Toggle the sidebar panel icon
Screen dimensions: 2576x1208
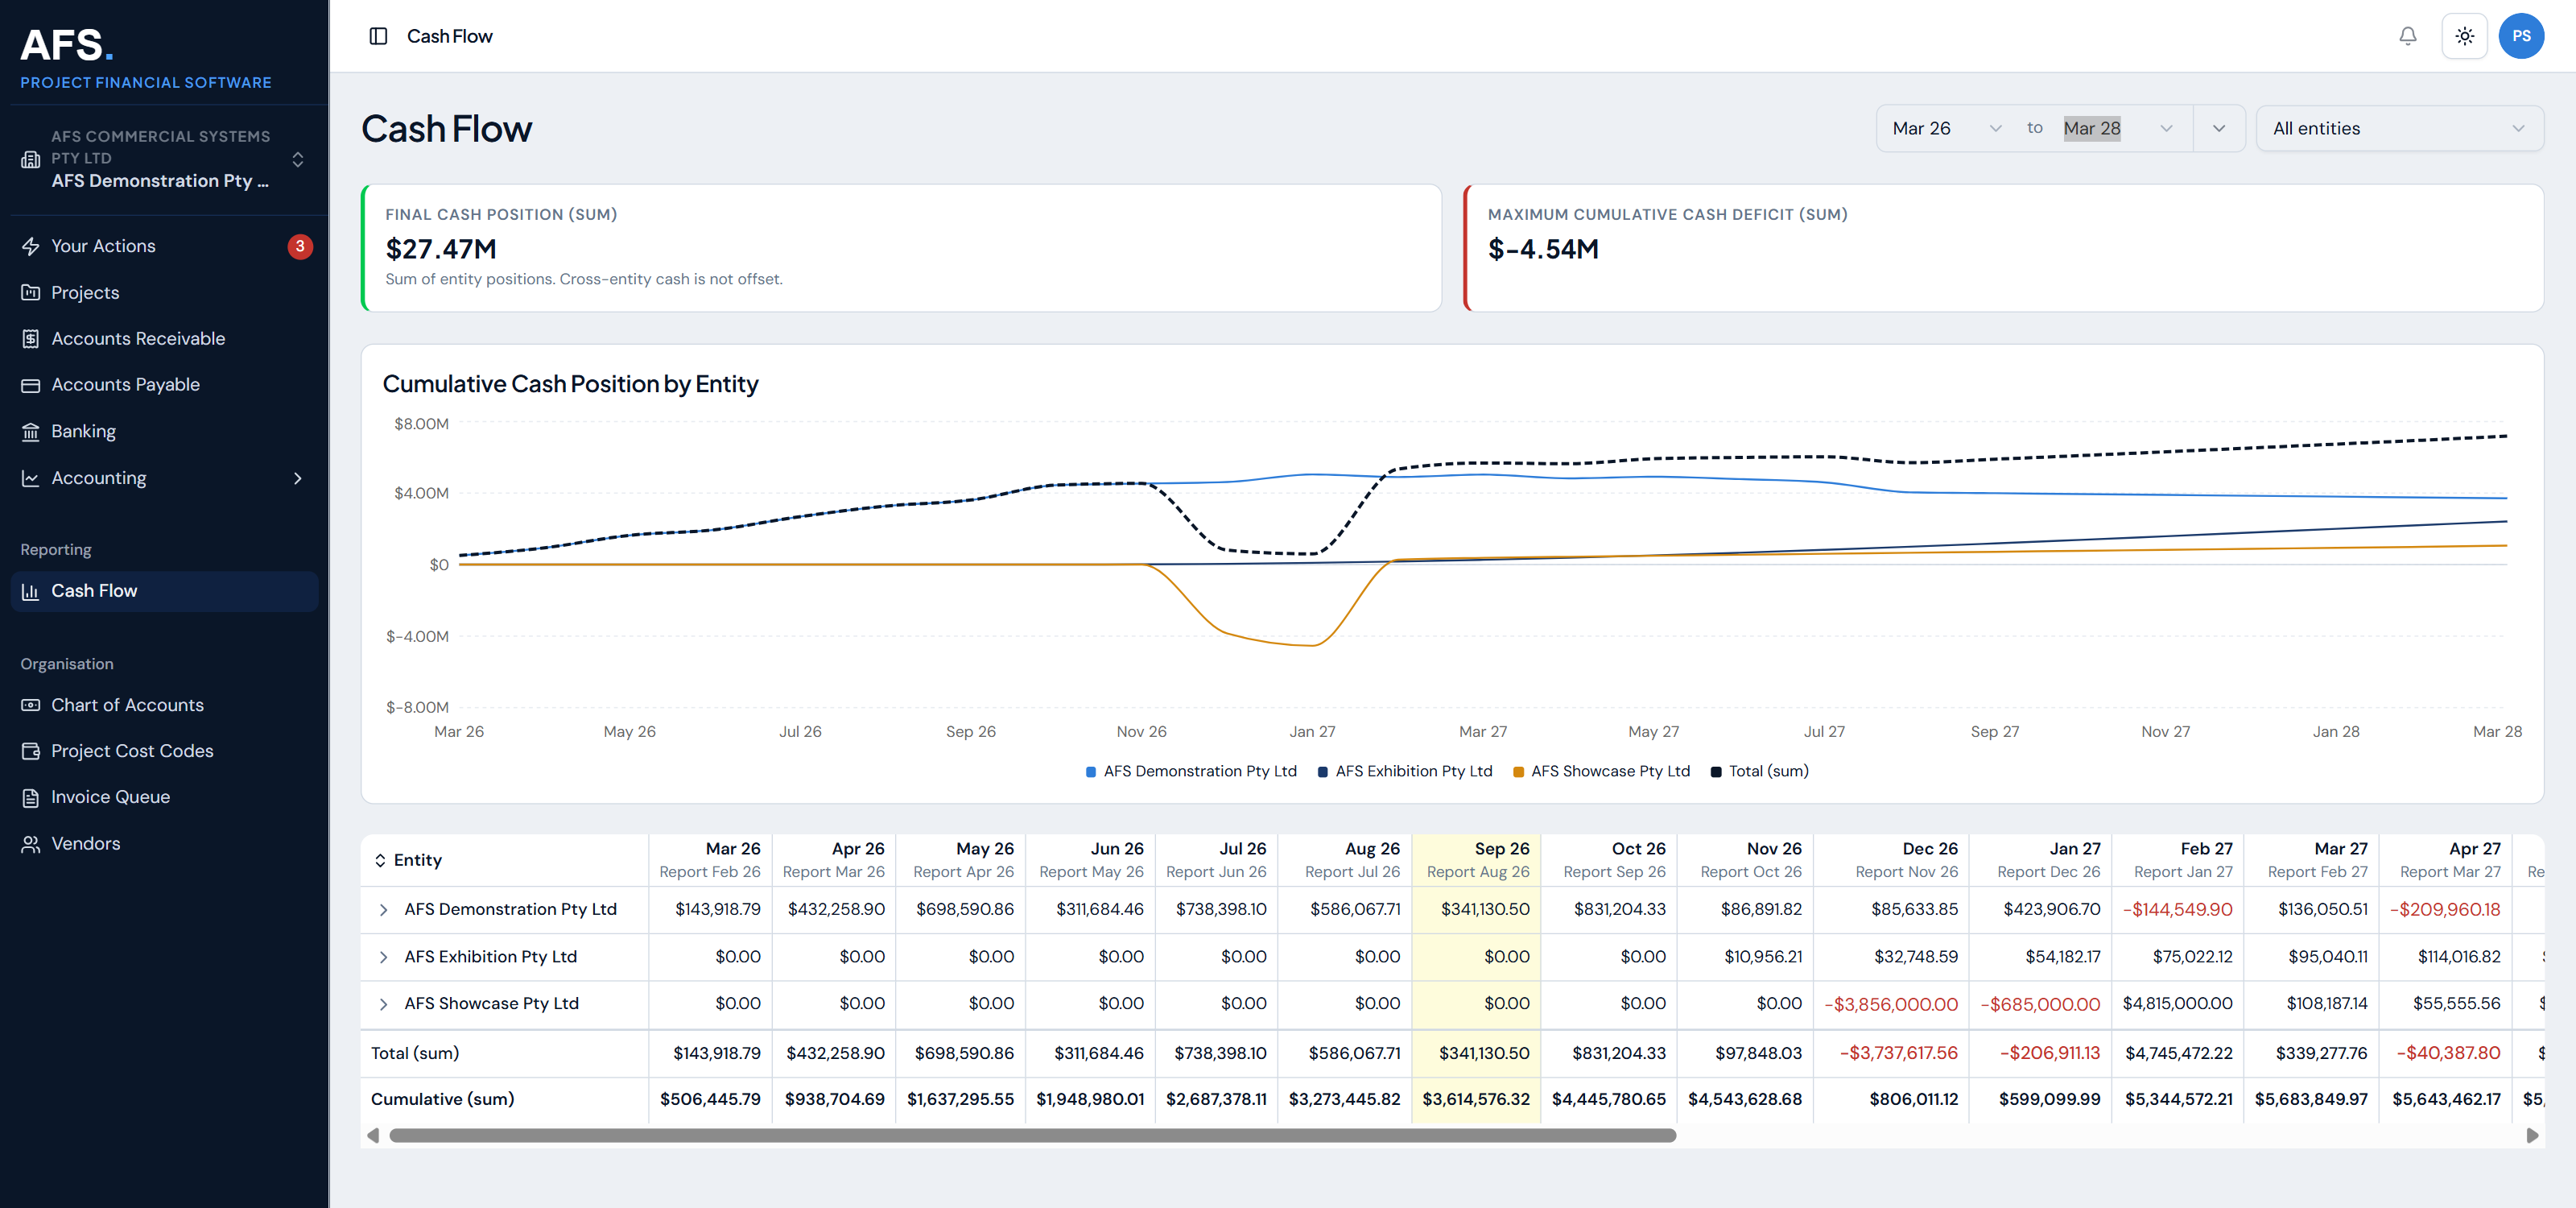[378, 36]
